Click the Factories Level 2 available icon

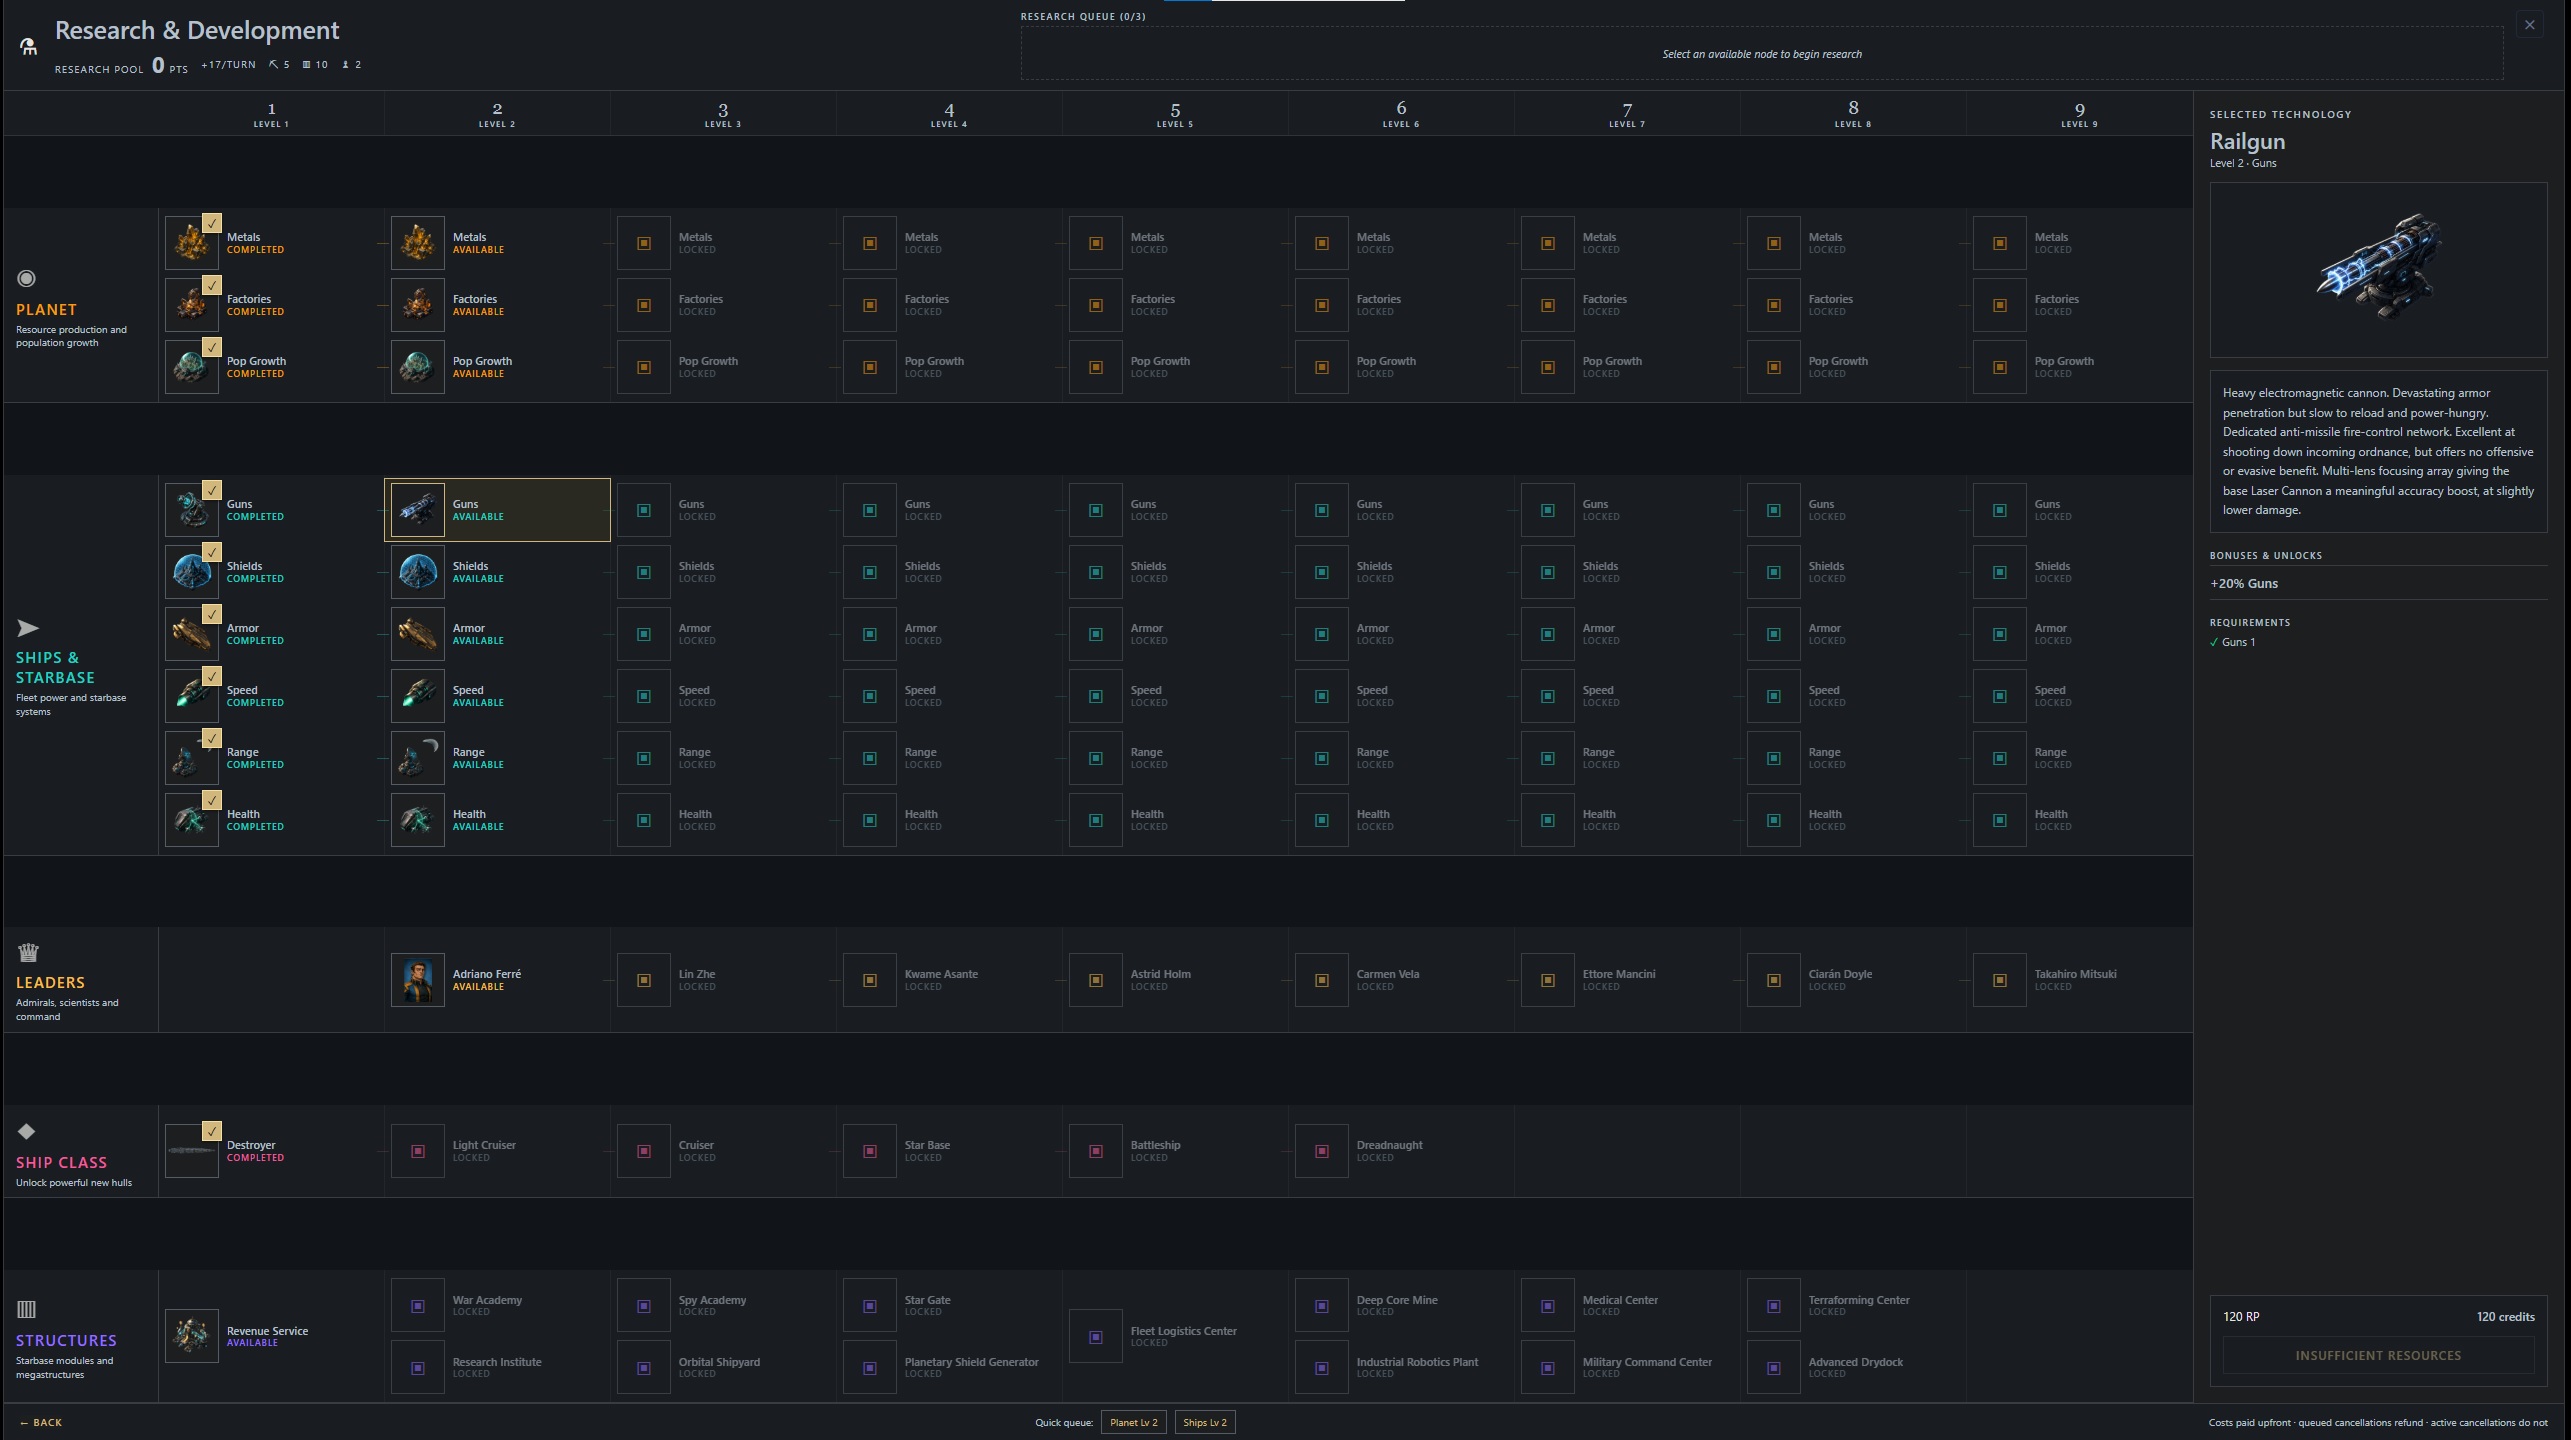[x=417, y=305]
